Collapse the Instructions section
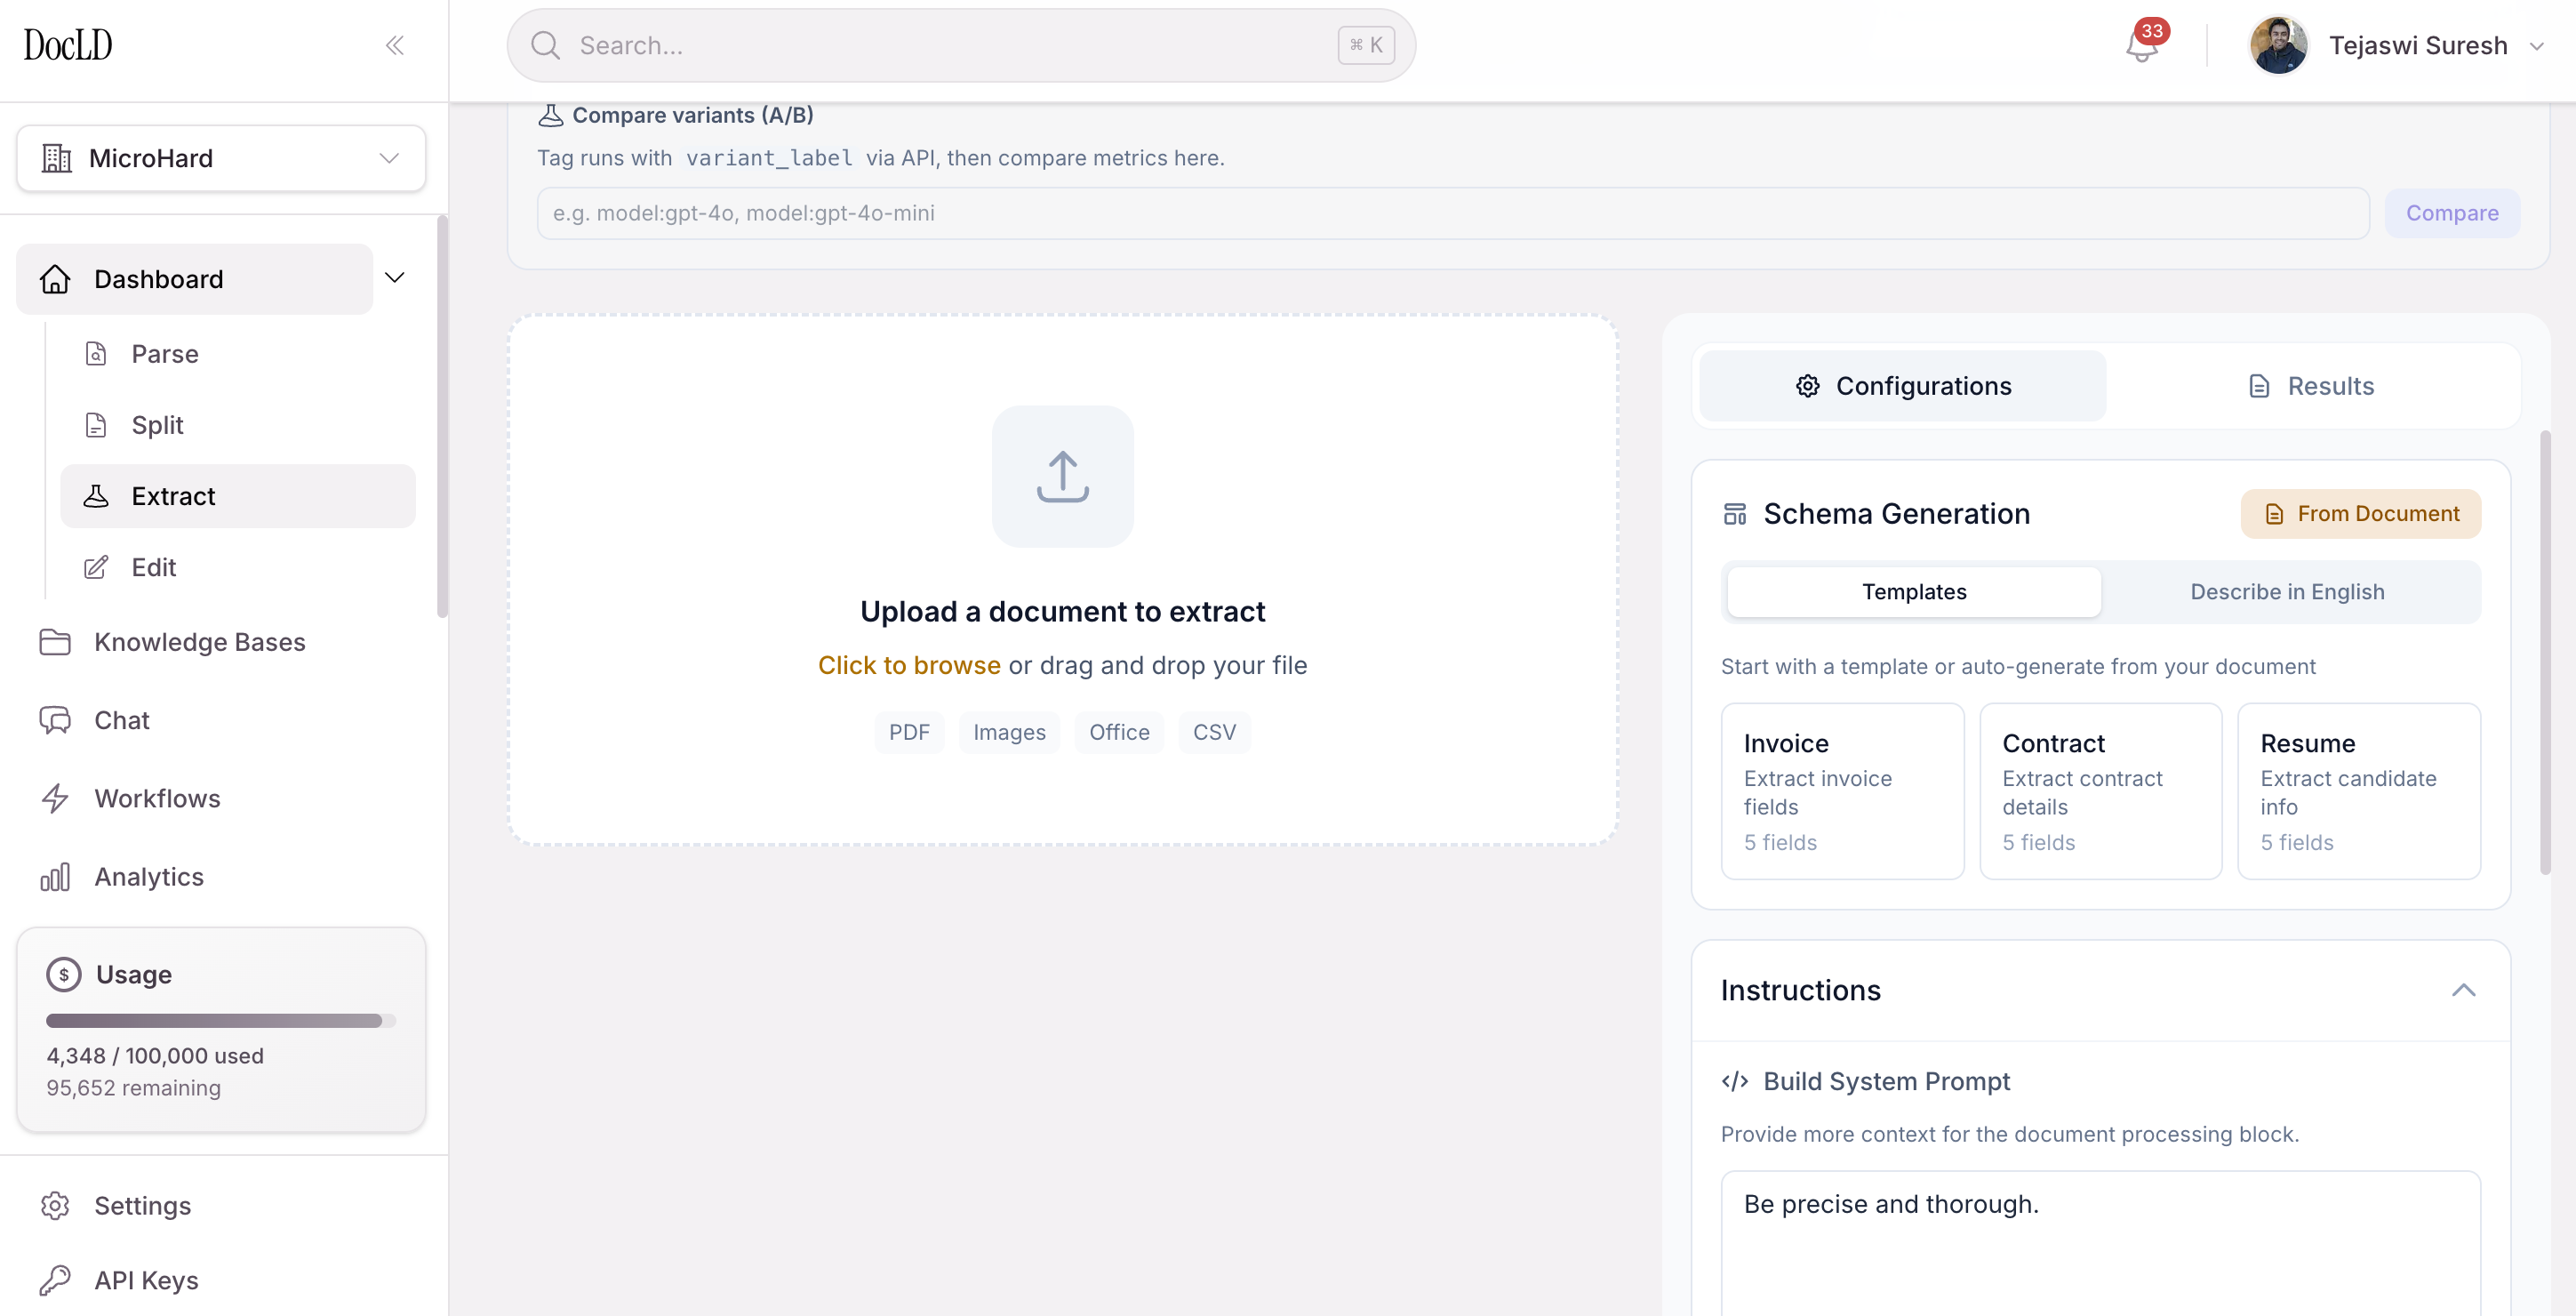The image size is (2576, 1316). click(2463, 990)
